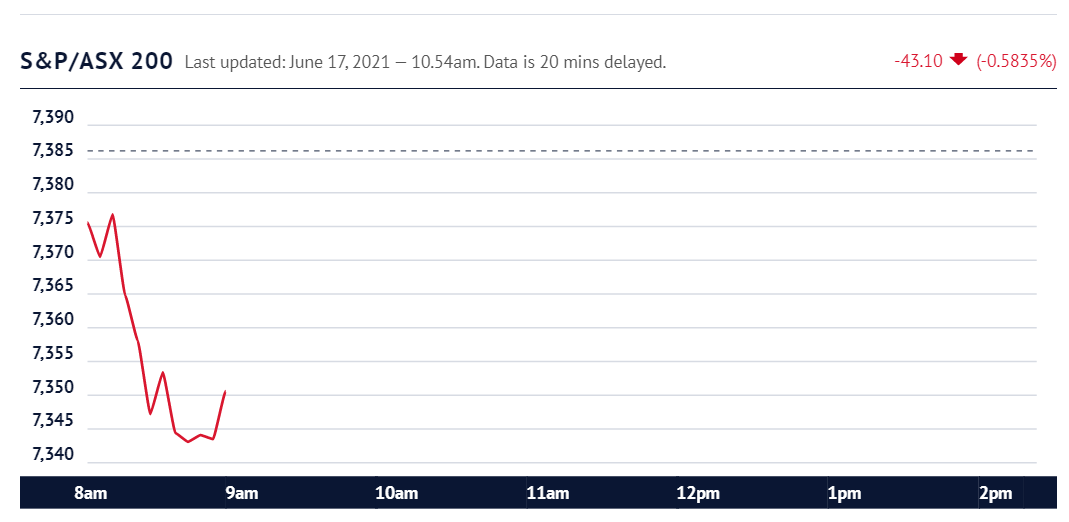Click the 7,340 y-axis label
This screenshot has width=1069, height=522.
click(52, 455)
